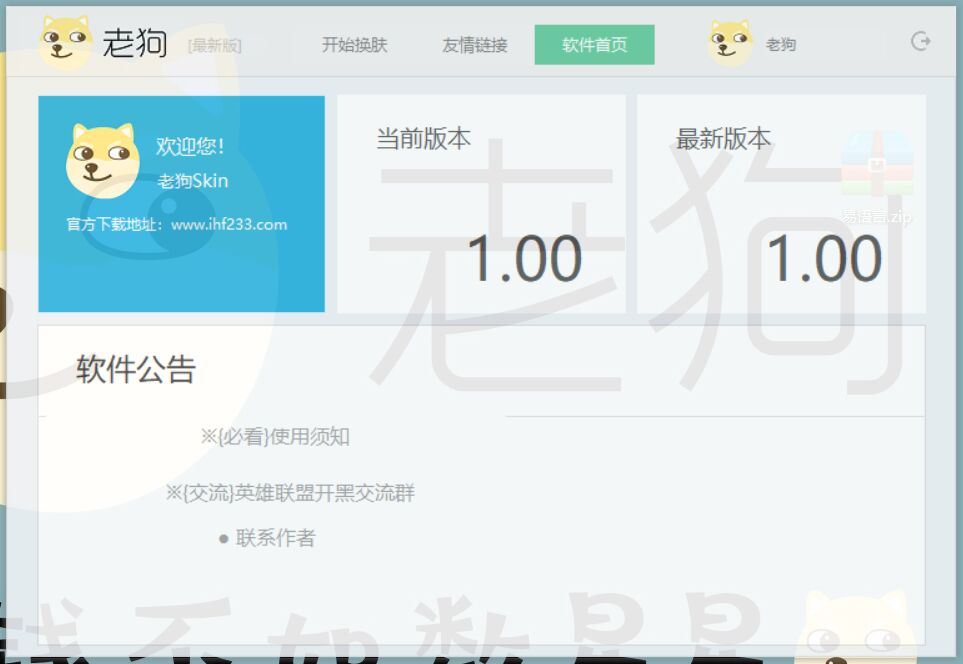Screen dimensions: 963x664
Task: Select the 软件首页 tab
Action: click(594, 44)
